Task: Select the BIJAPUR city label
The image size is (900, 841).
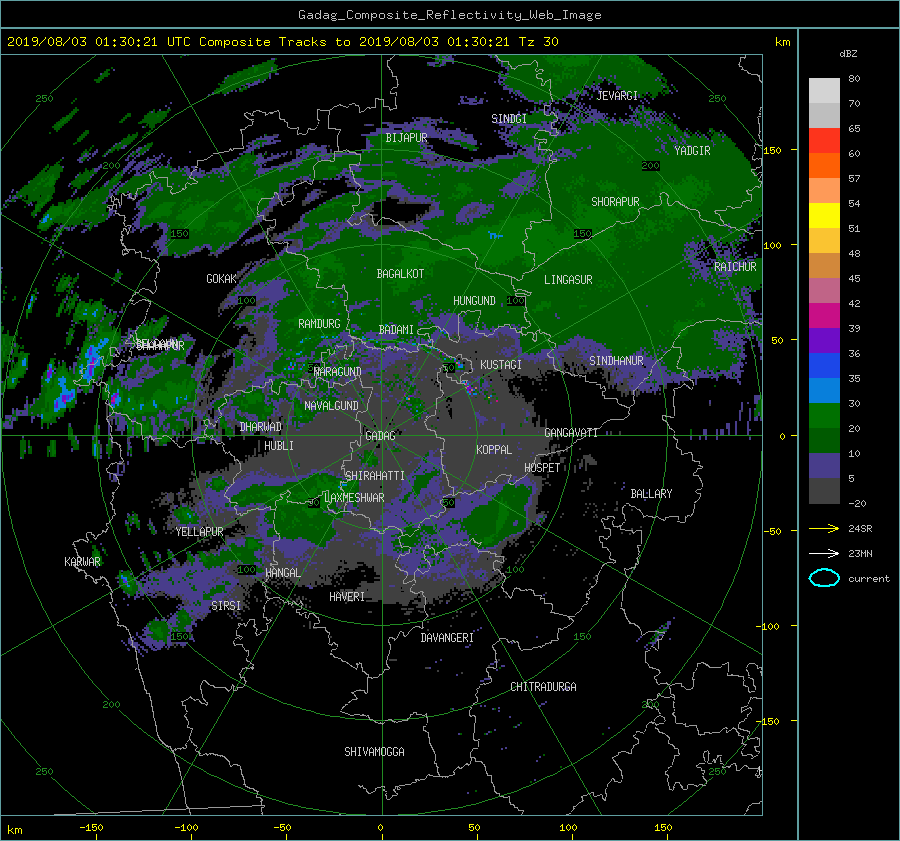Action: point(406,138)
